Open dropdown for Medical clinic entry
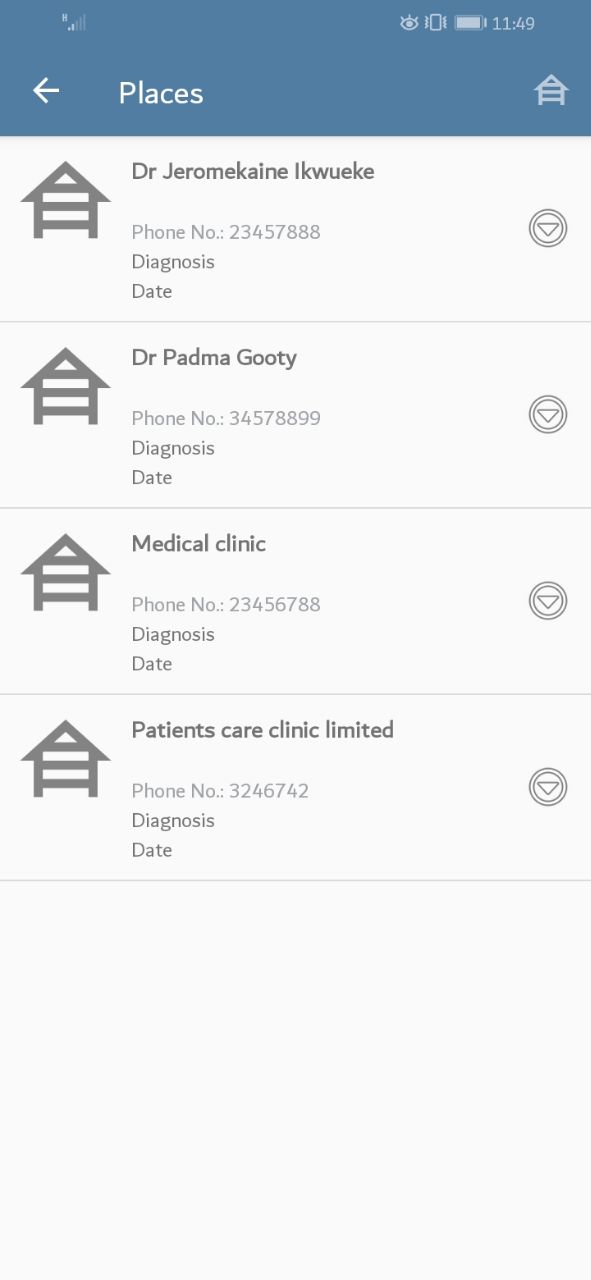 548,601
